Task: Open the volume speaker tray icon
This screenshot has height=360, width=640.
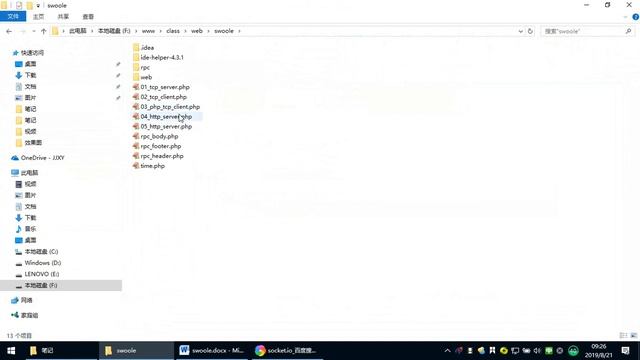Action: [537, 351]
